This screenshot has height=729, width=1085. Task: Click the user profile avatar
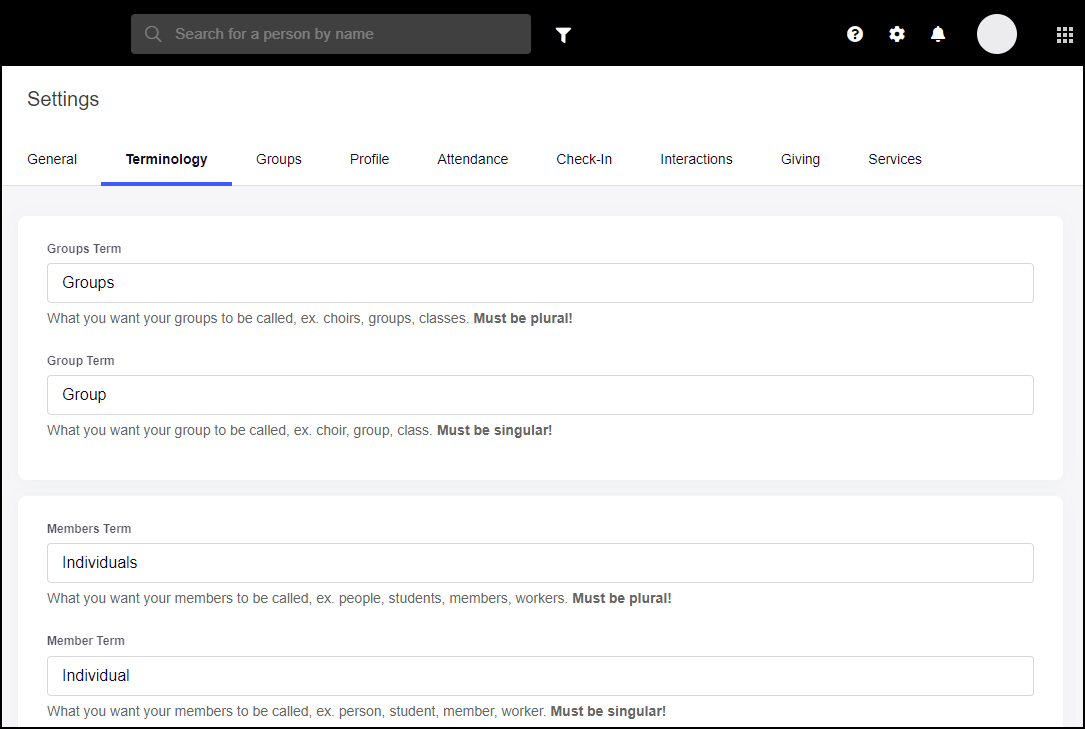[996, 34]
